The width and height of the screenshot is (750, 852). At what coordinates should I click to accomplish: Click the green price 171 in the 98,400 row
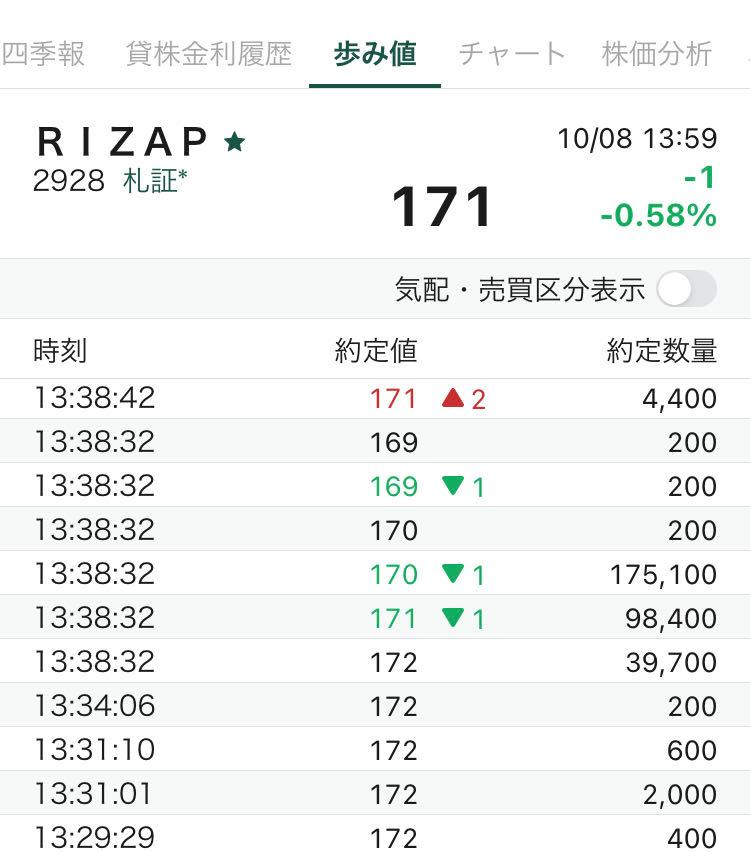tap(393, 618)
